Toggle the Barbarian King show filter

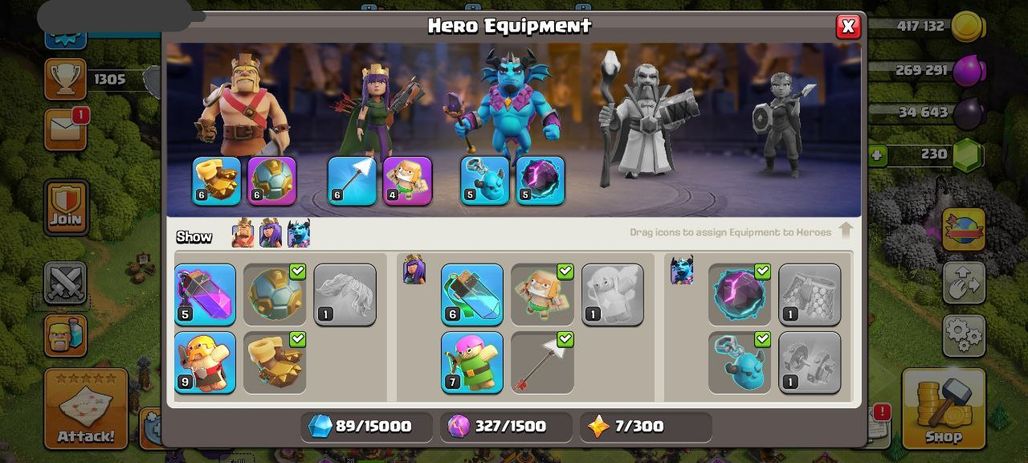[243, 233]
